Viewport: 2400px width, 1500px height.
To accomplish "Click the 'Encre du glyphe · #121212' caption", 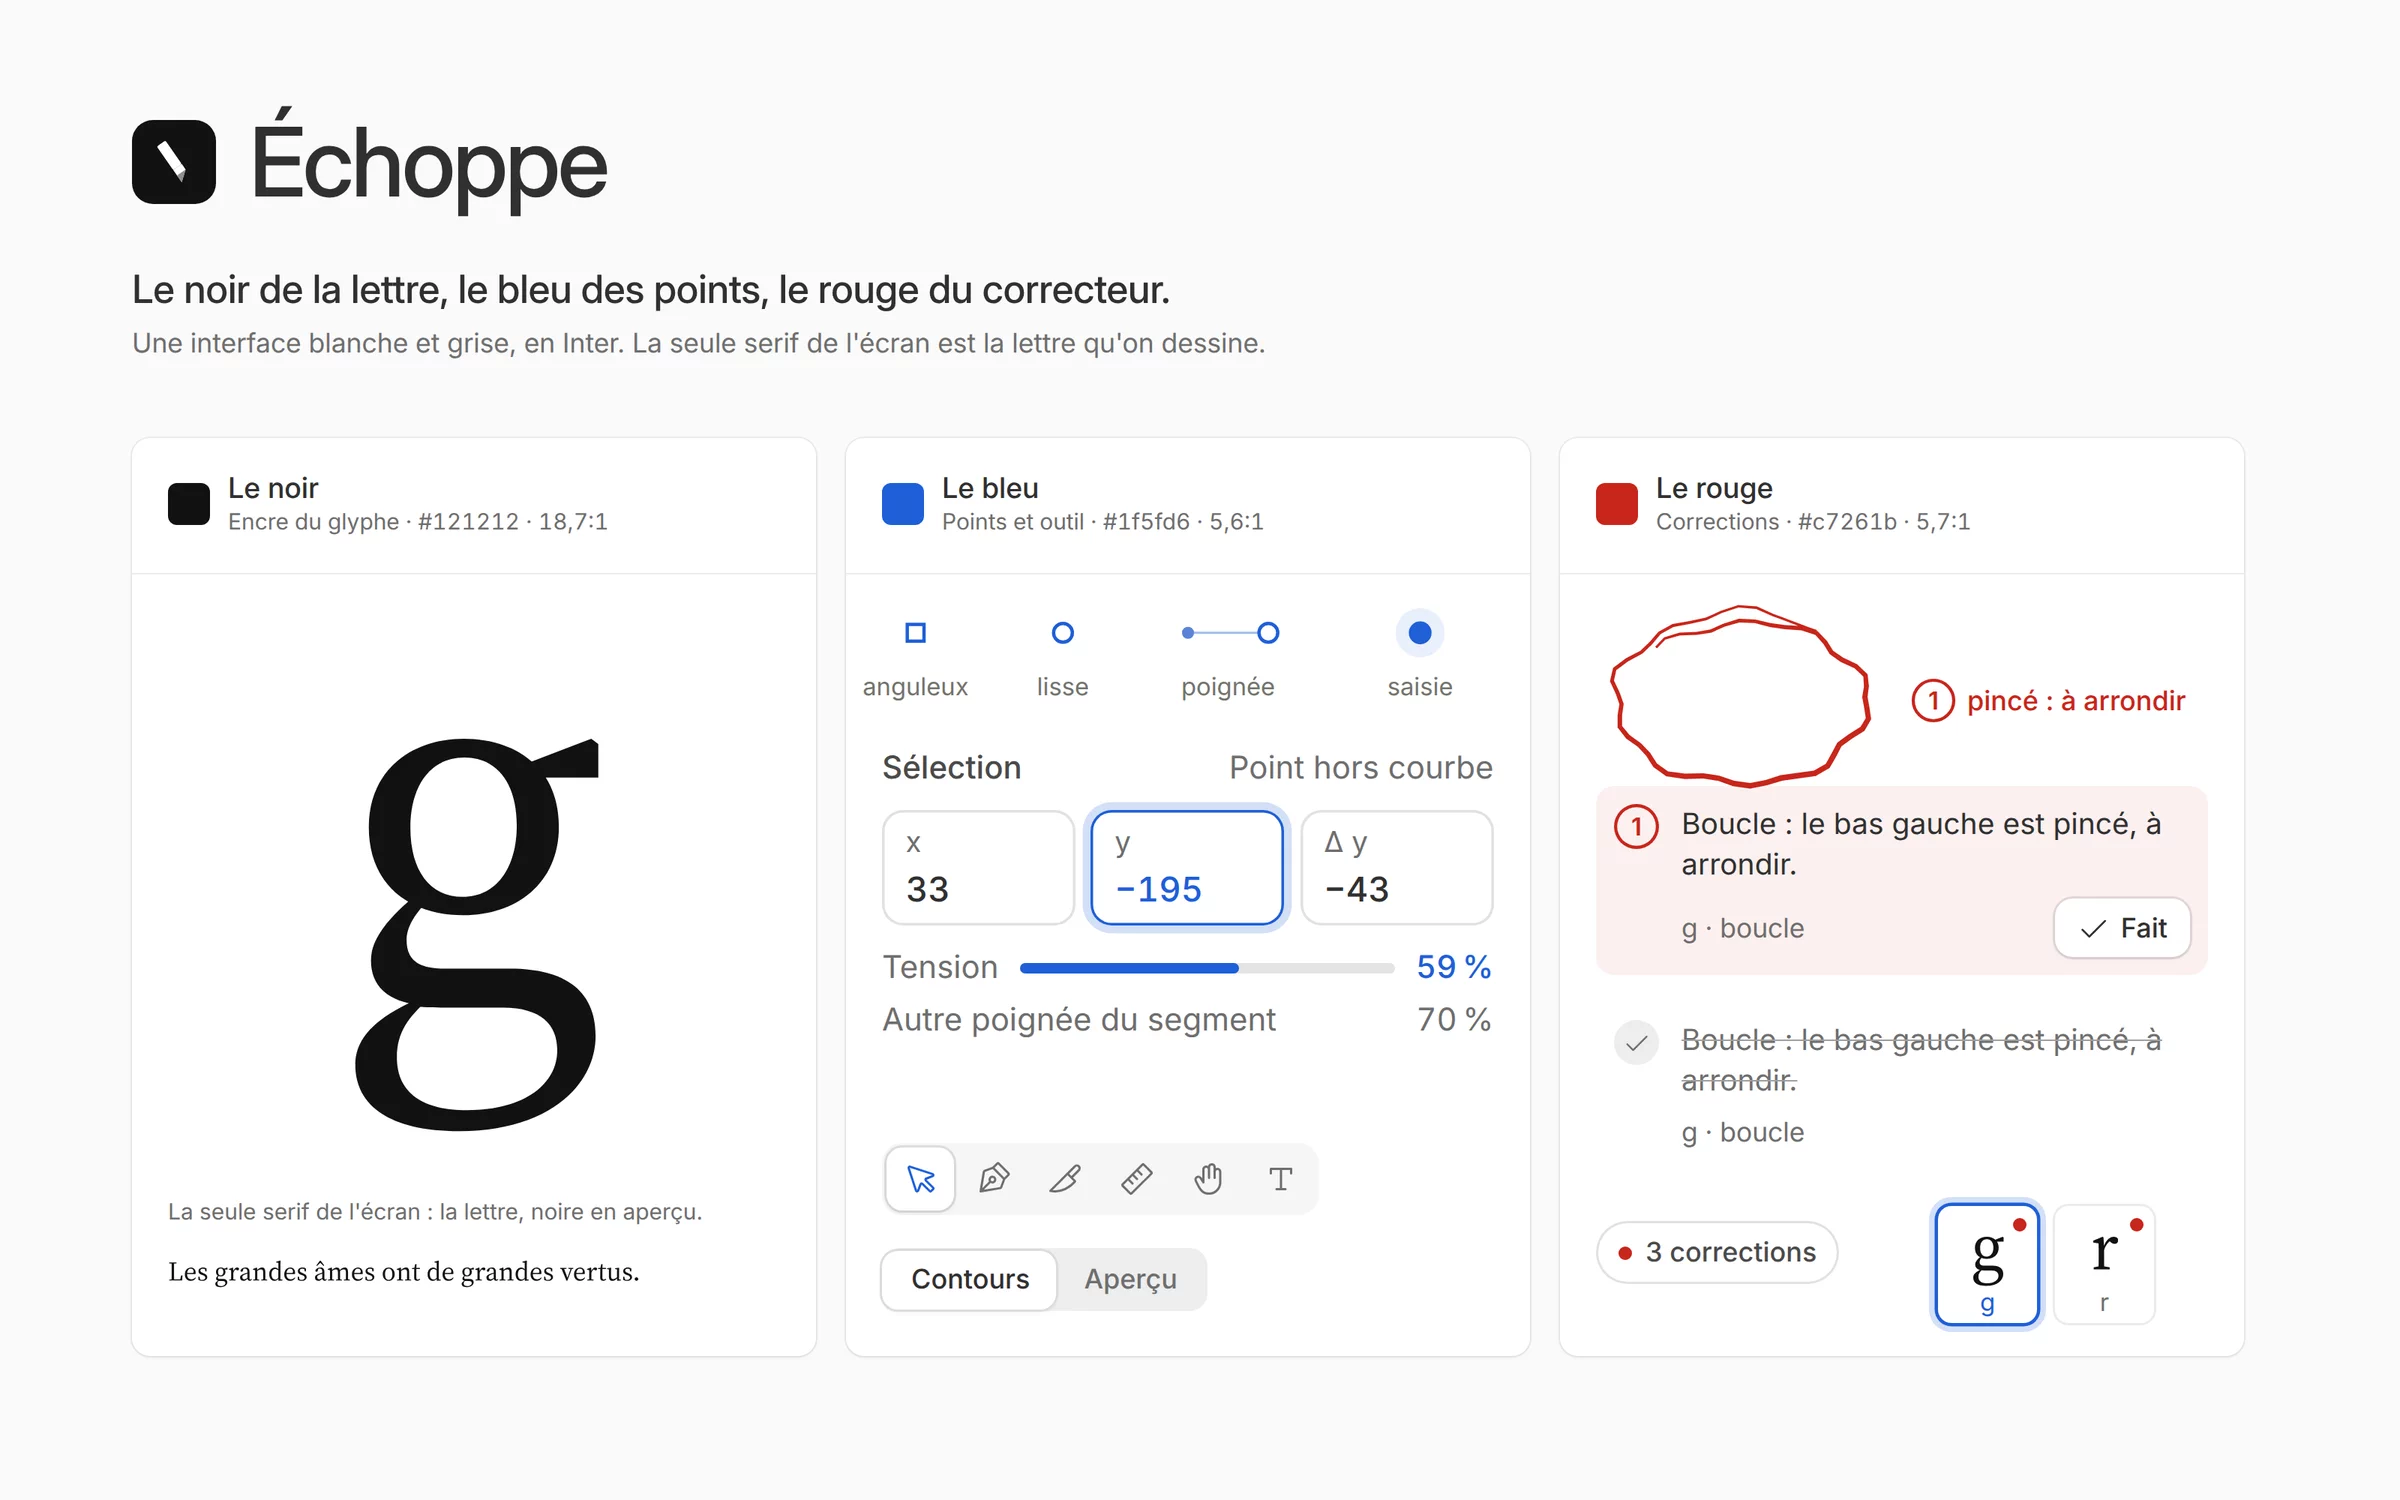I will click(x=417, y=522).
